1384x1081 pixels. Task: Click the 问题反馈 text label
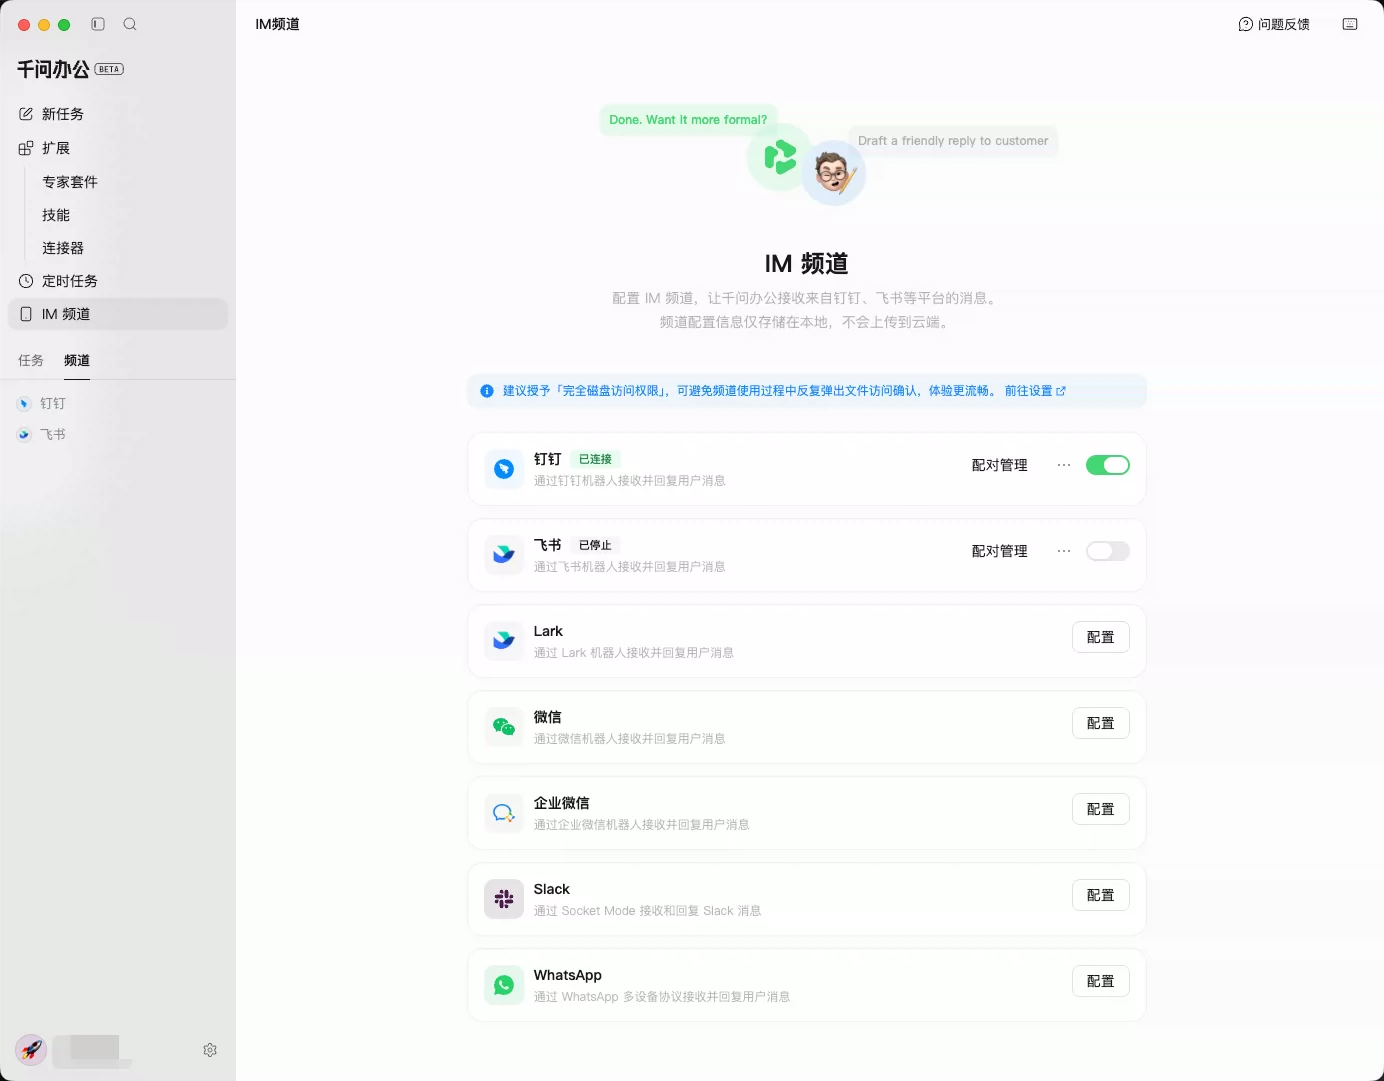coord(1284,24)
